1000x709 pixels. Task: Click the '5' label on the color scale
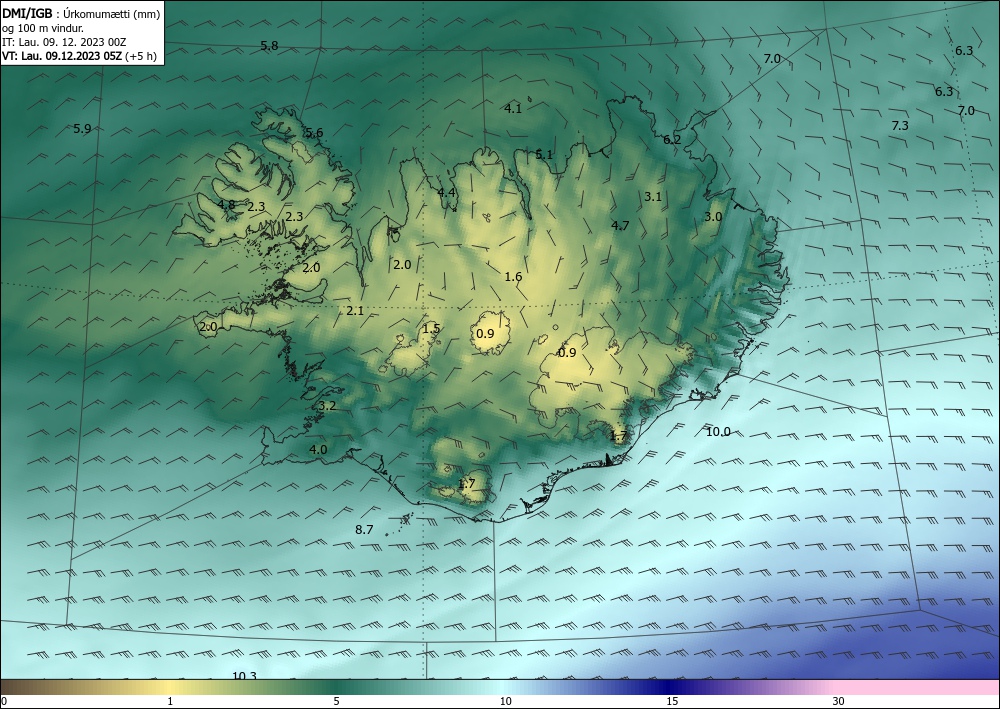[336, 701]
